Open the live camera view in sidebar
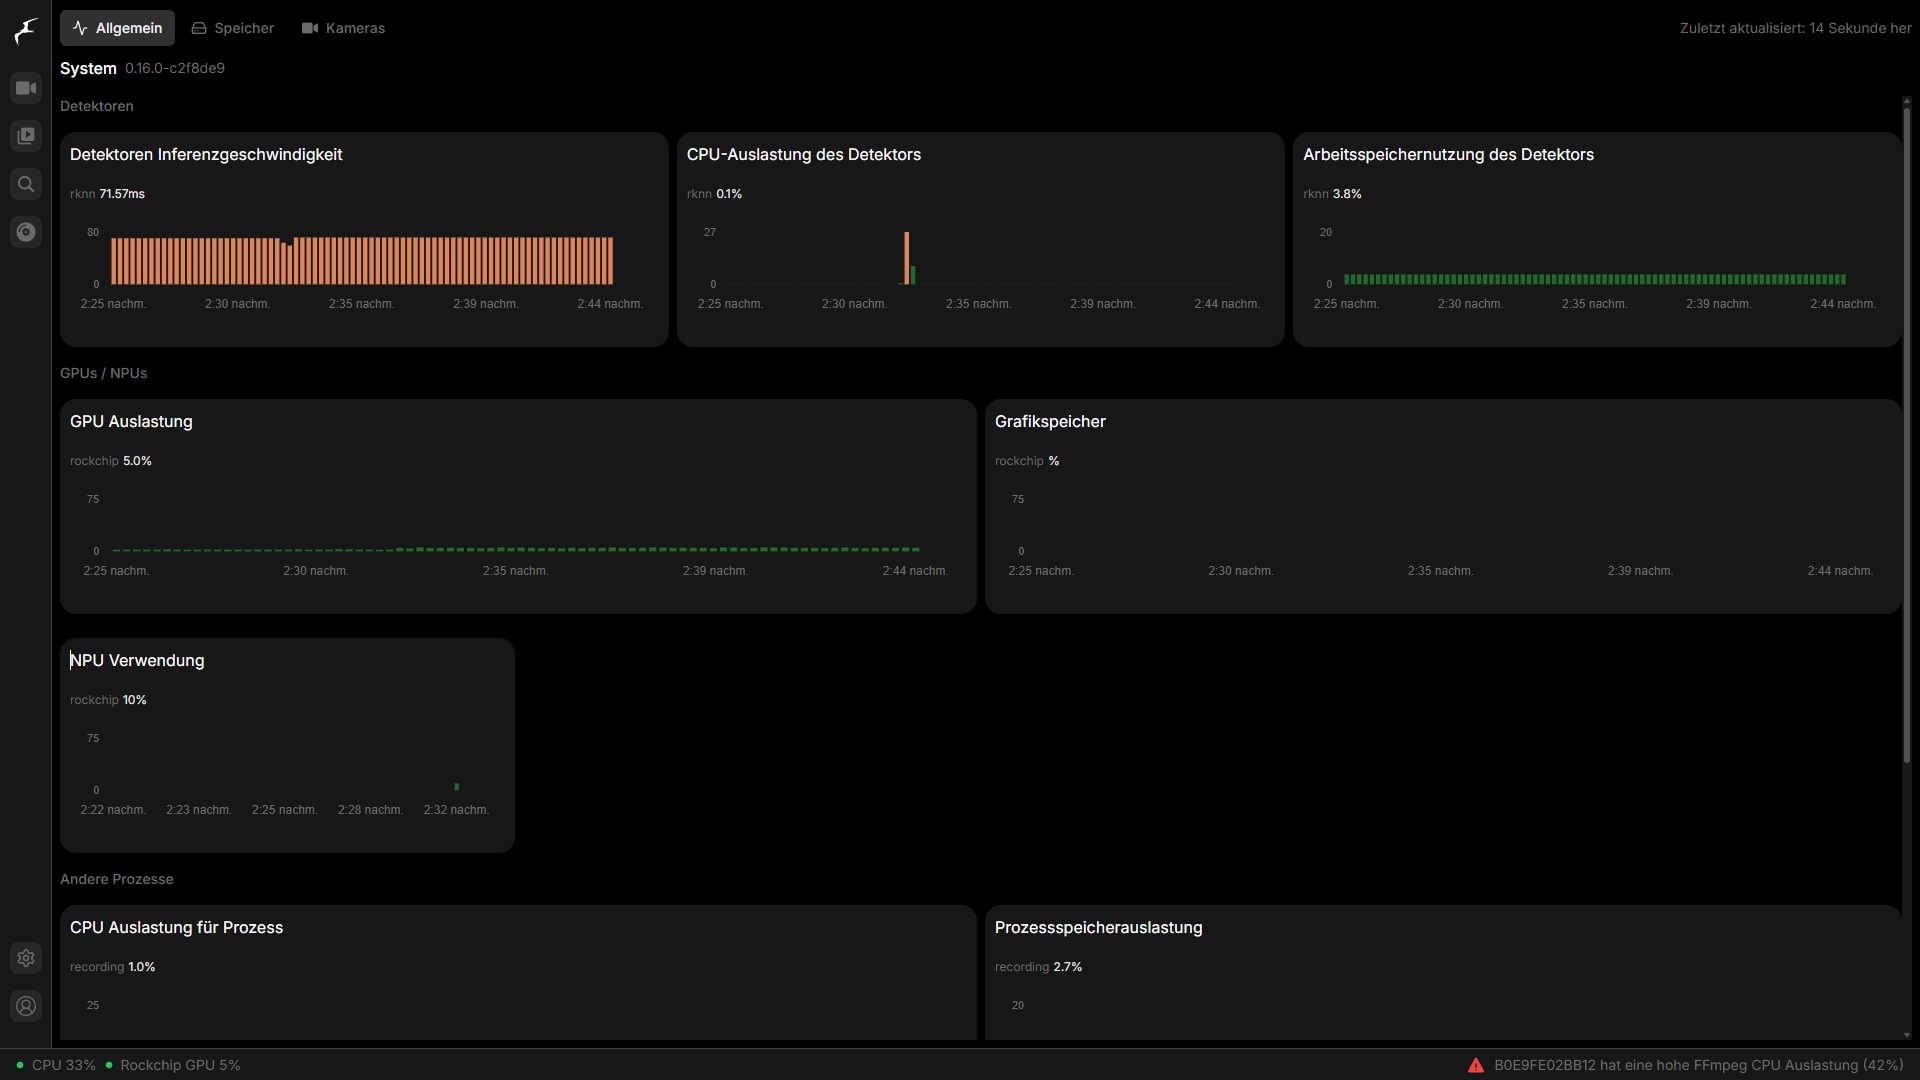Screen dimensions: 1920x1080 click(x=26, y=88)
